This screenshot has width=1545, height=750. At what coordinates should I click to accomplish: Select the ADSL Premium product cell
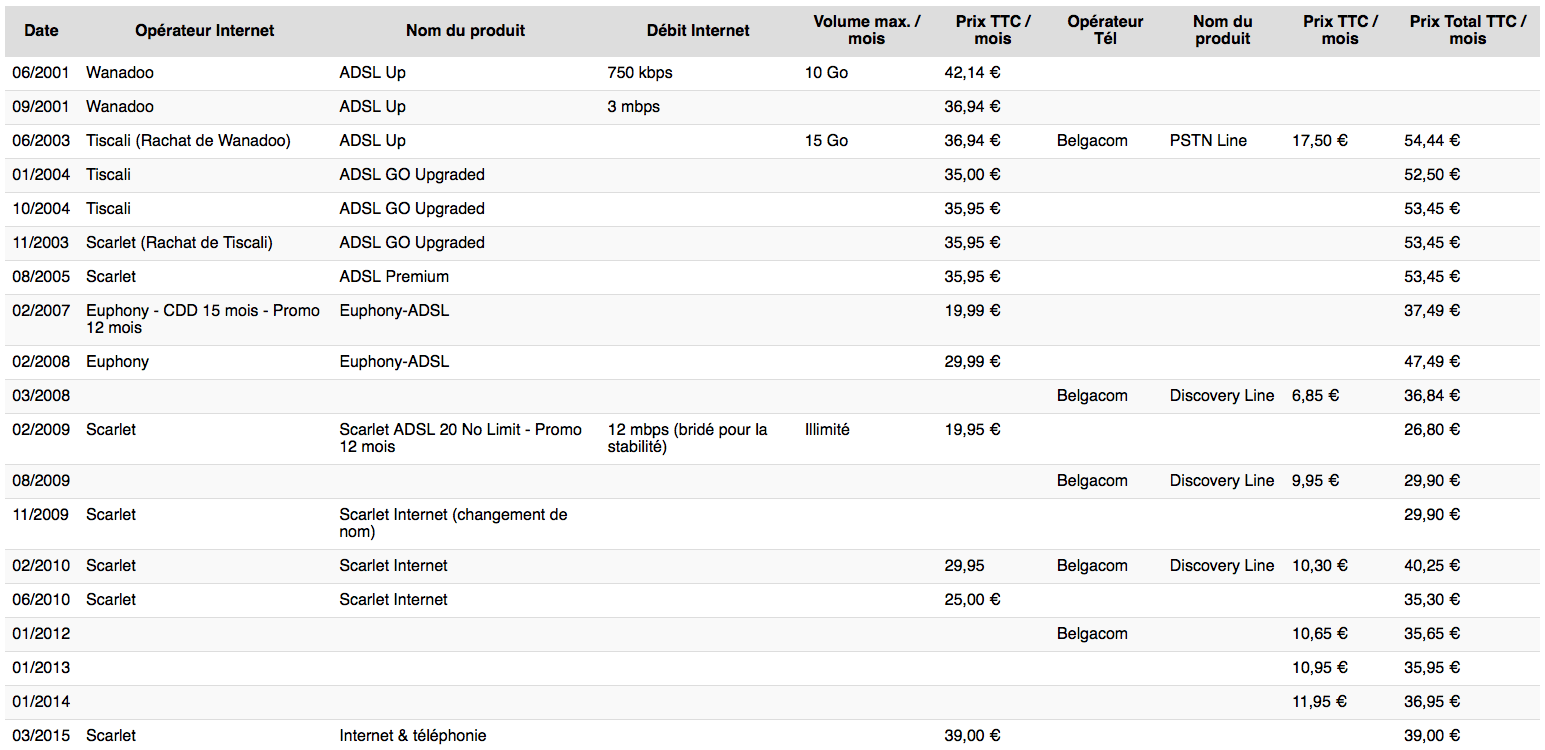pyautogui.click(x=394, y=277)
